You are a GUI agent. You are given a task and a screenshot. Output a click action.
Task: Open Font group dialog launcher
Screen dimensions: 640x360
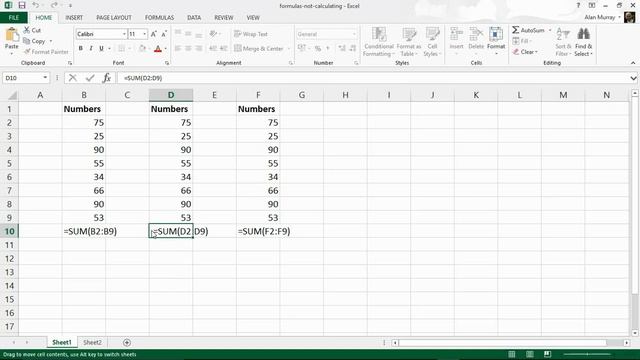(x=167, y=63)
